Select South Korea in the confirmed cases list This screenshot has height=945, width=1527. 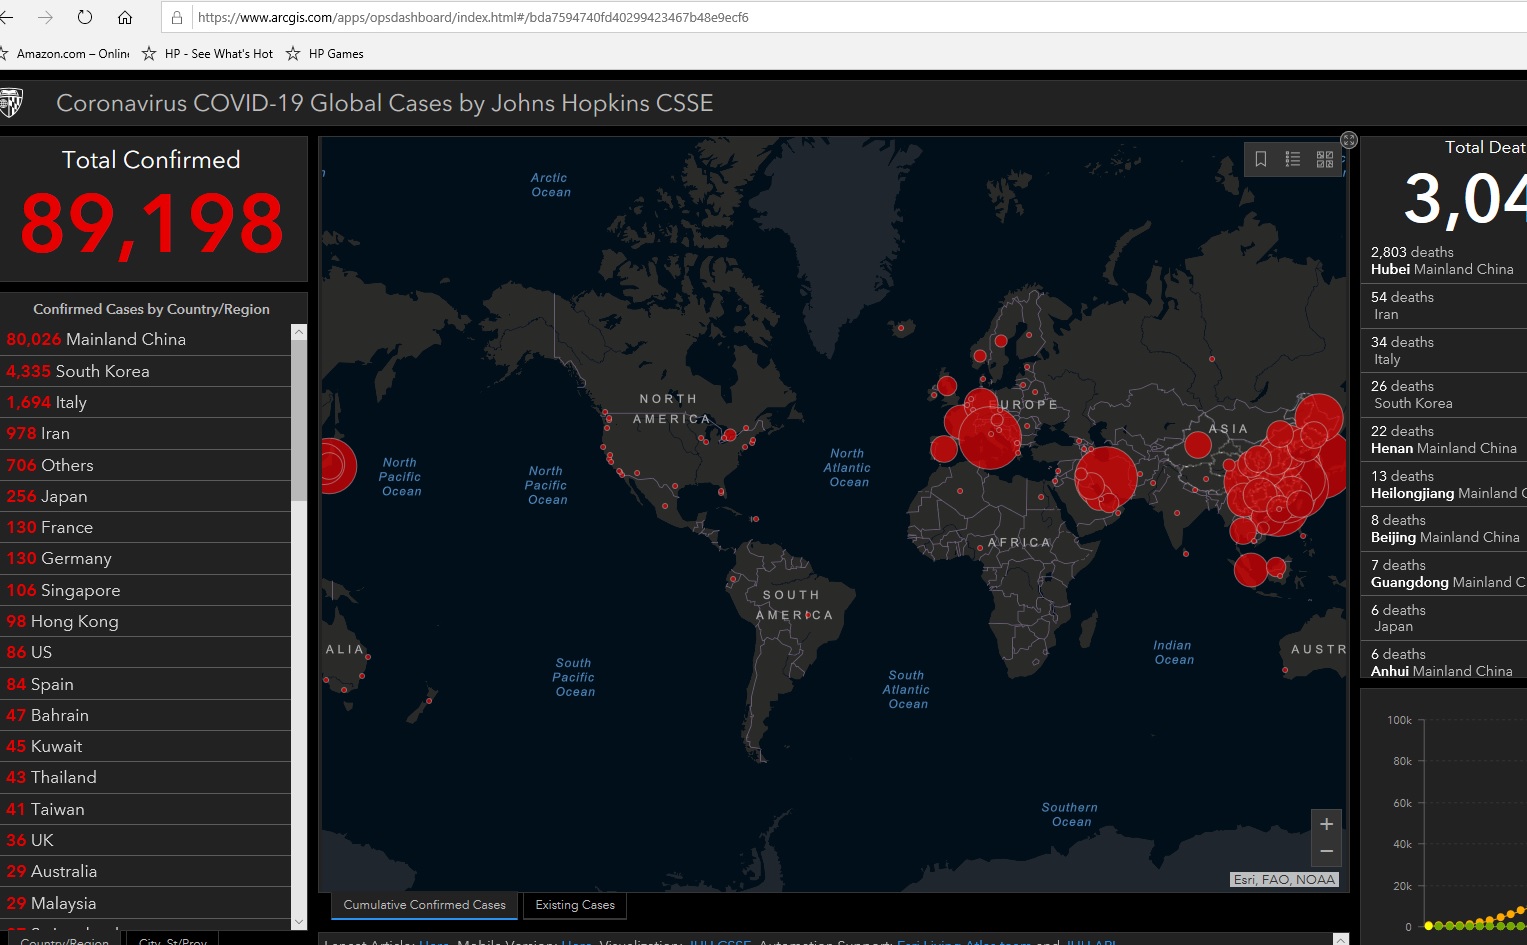(x=146, y=371)
